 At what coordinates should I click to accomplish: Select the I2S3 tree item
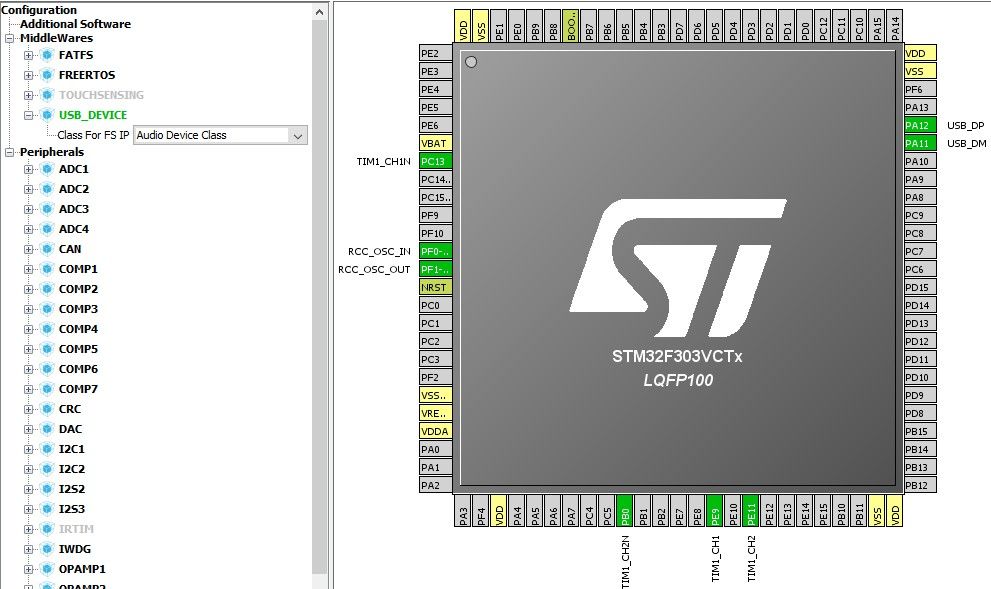tap(71, 509)
